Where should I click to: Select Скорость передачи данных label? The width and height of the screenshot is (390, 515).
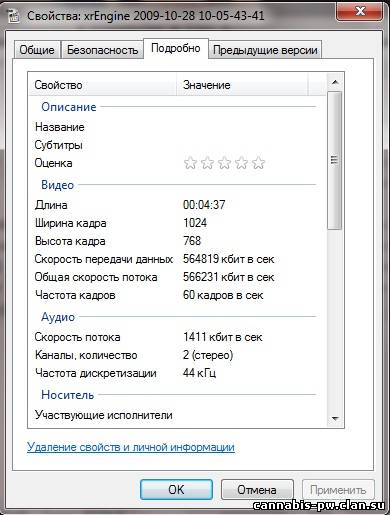(104, 259)
